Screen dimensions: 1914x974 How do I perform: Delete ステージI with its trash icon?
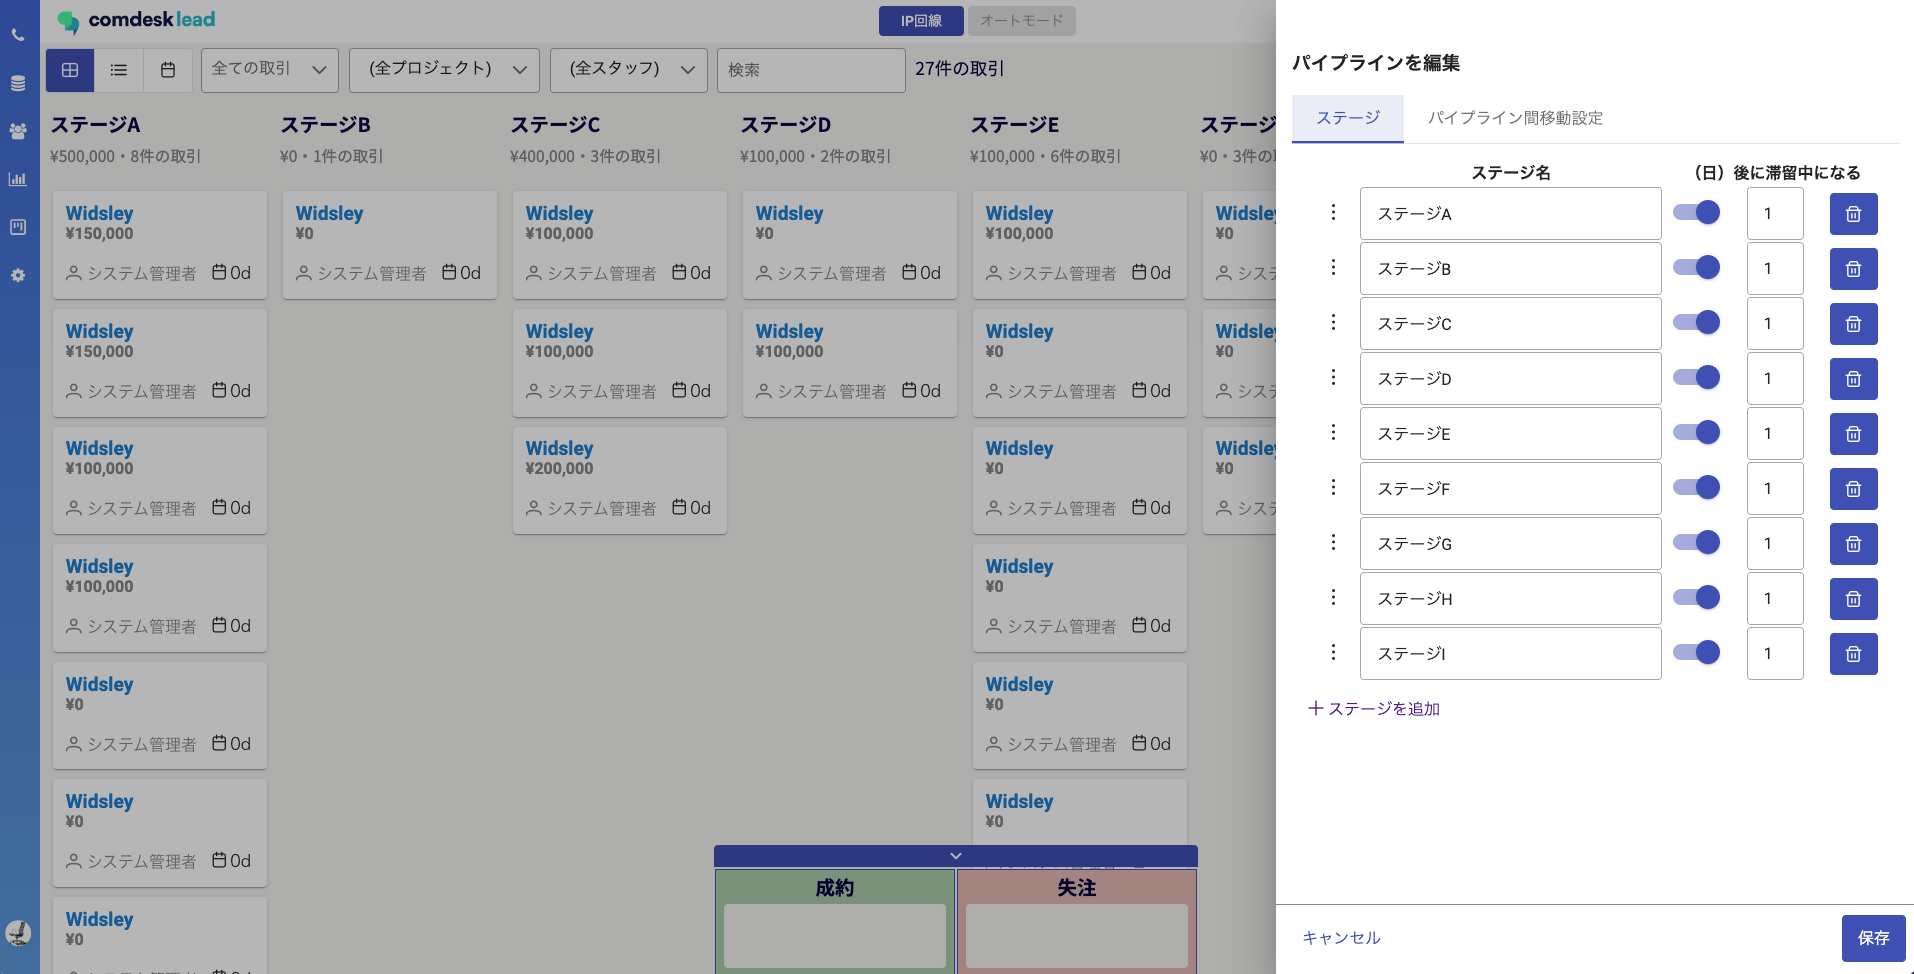point(1853,654)
